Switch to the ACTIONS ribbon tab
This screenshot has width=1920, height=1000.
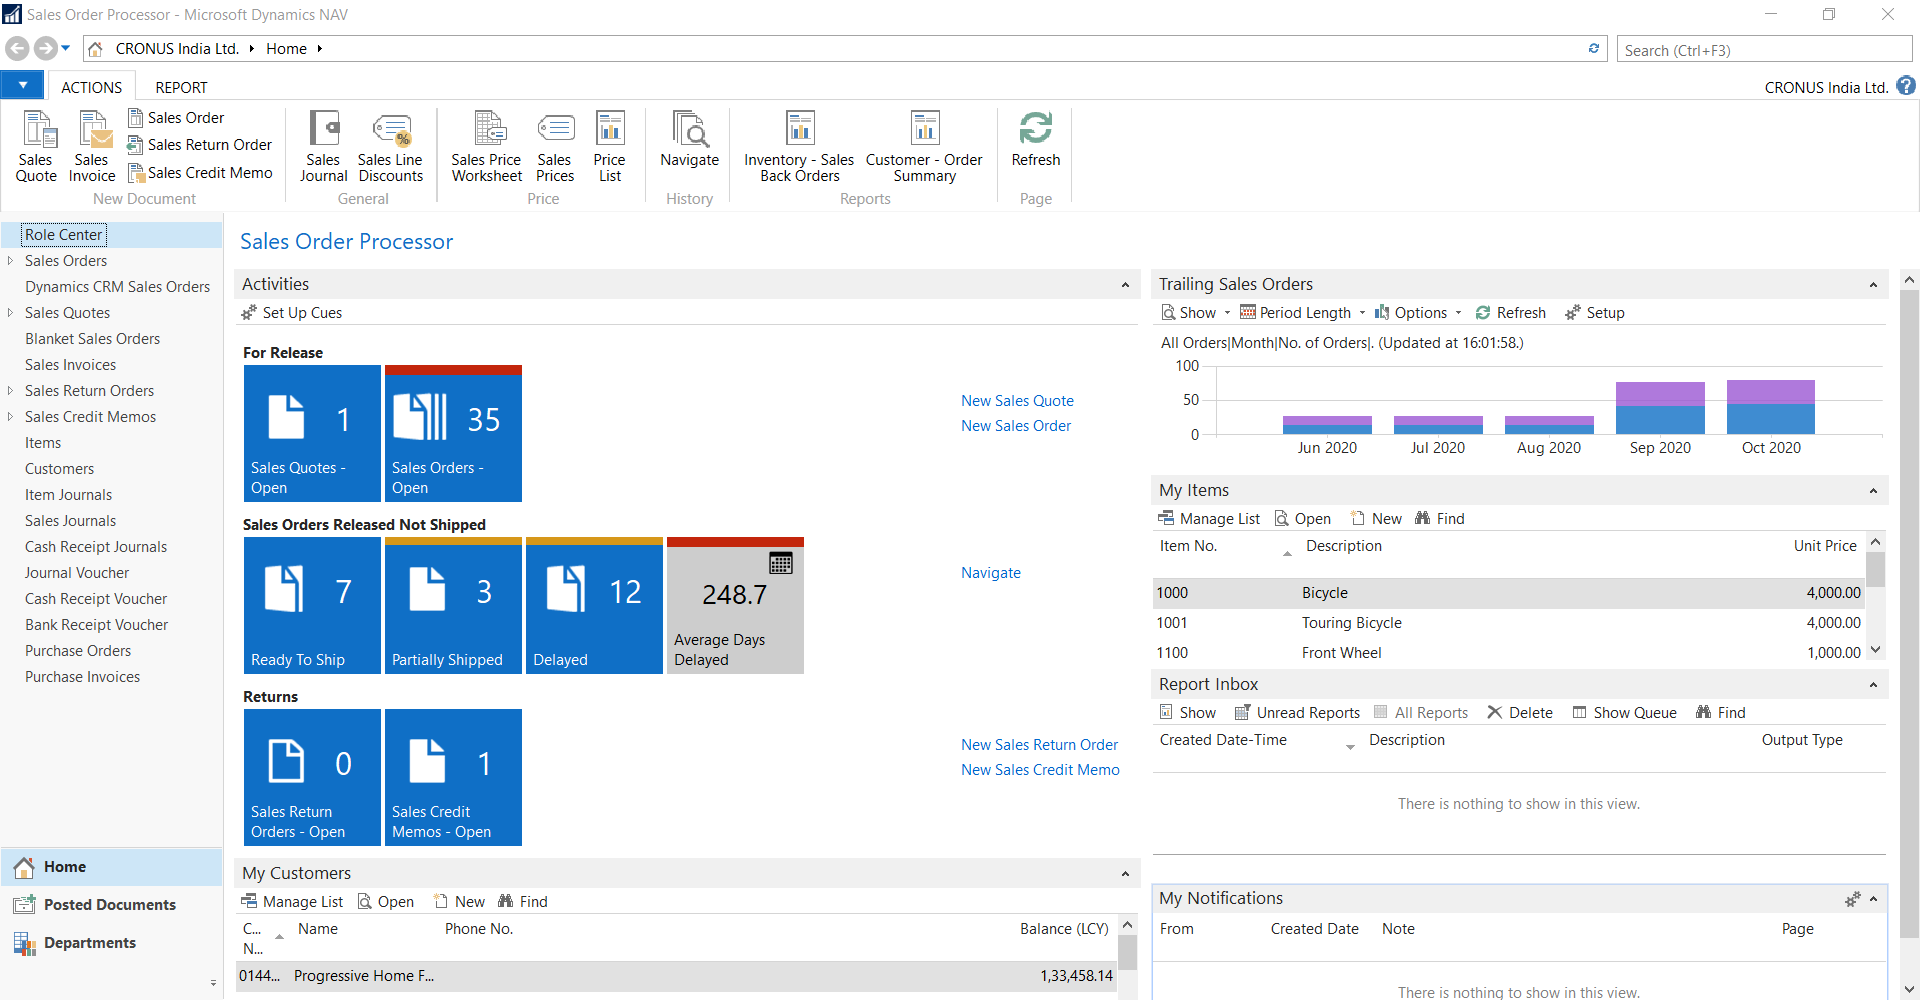tap(91, 87)
